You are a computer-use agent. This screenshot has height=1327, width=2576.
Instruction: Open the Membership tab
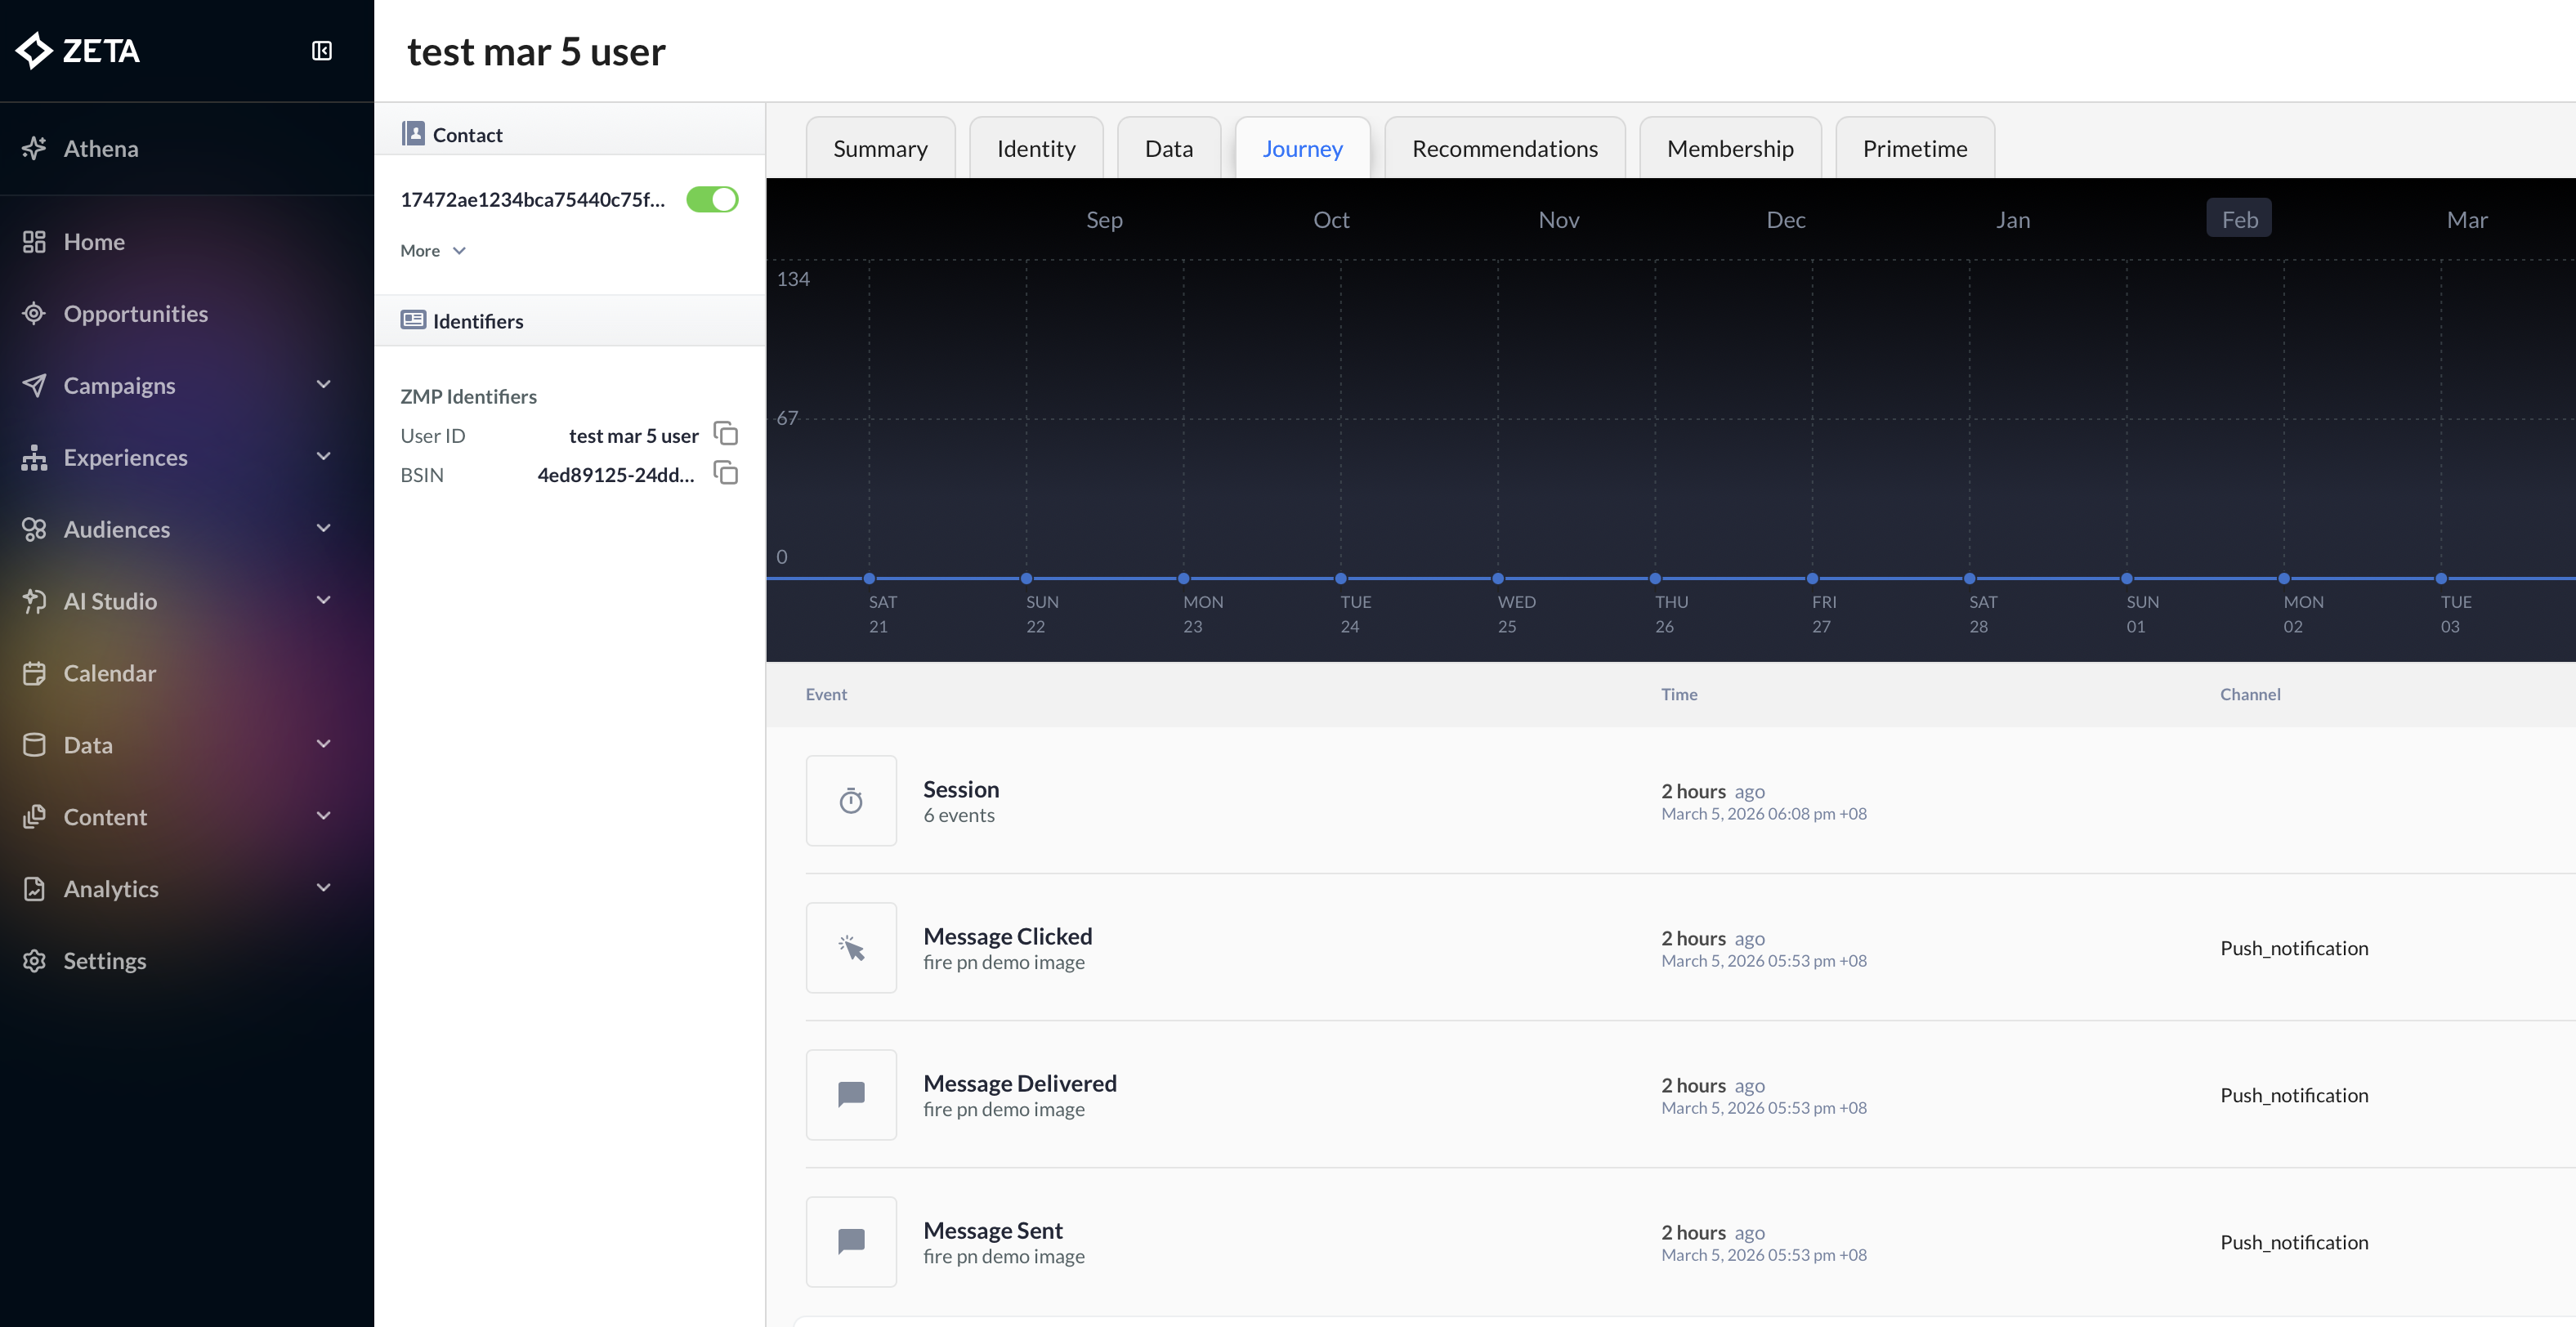[x=1730, y=147]
